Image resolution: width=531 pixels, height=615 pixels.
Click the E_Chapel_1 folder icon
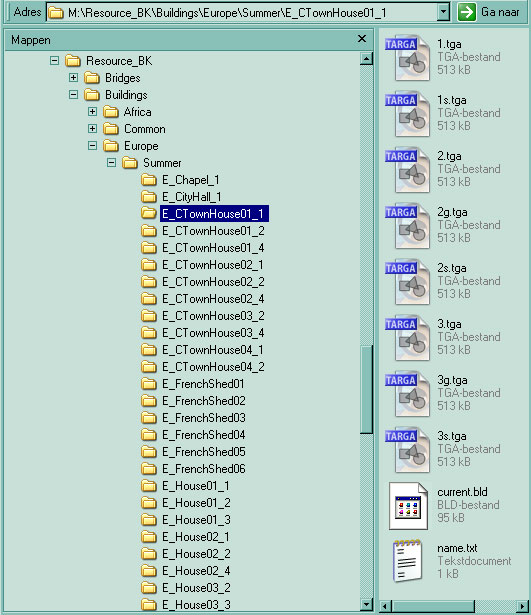149,180
